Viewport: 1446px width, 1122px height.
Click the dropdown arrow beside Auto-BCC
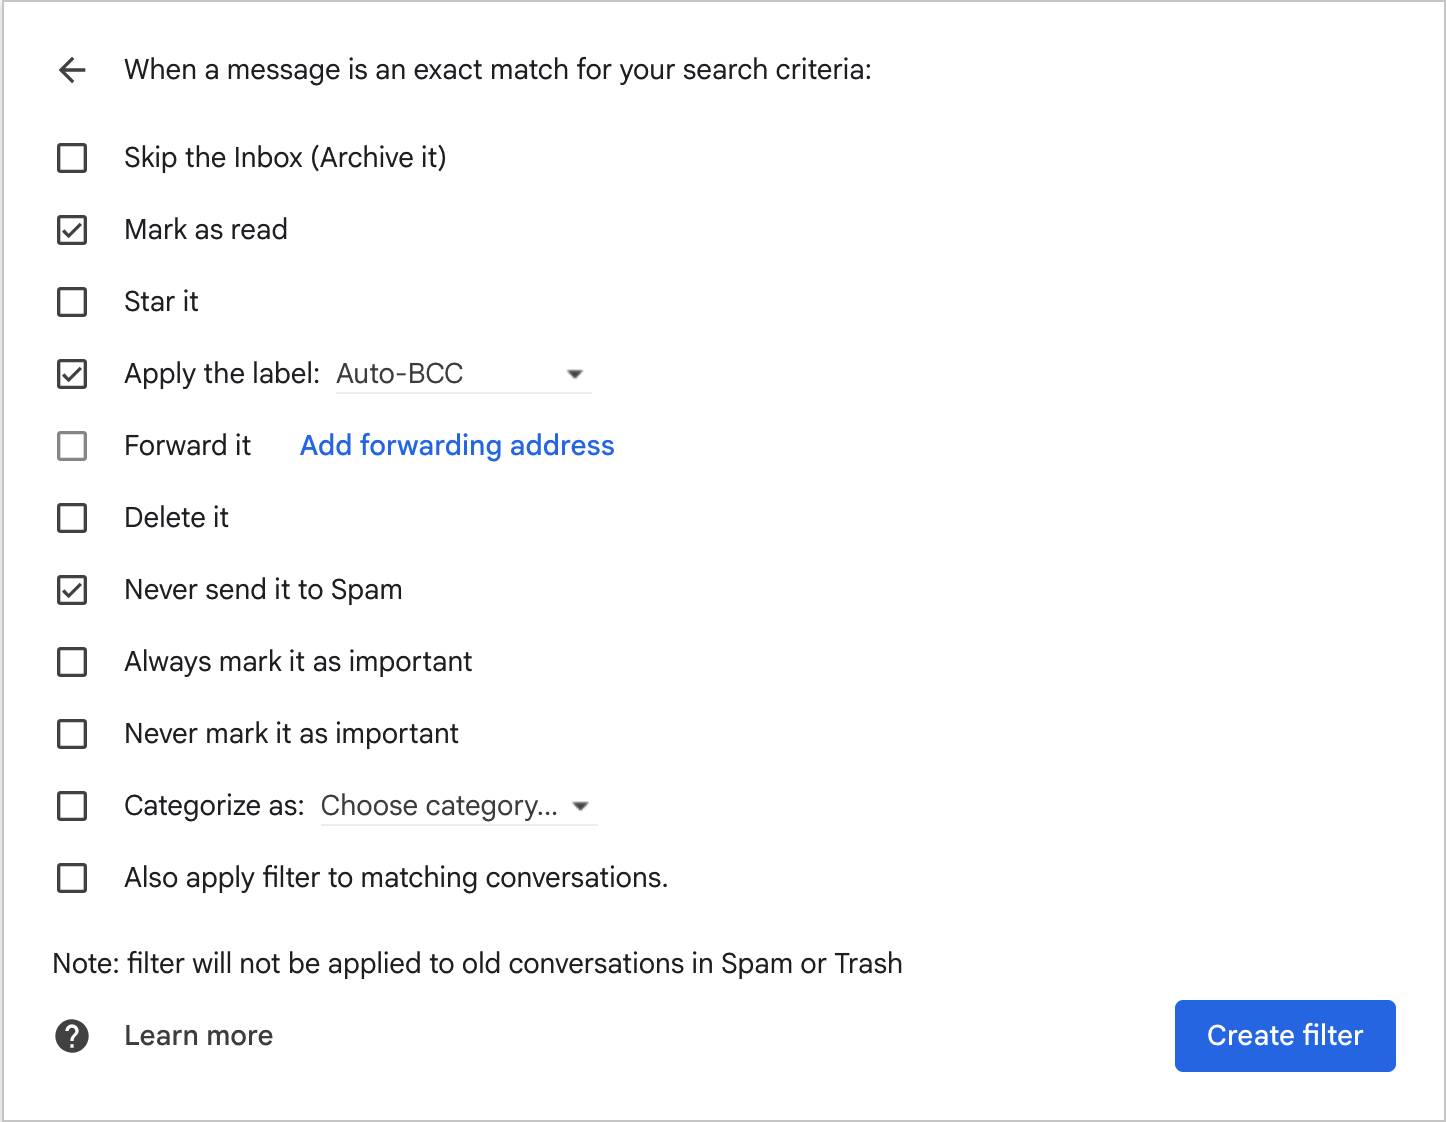pos(575,374)
